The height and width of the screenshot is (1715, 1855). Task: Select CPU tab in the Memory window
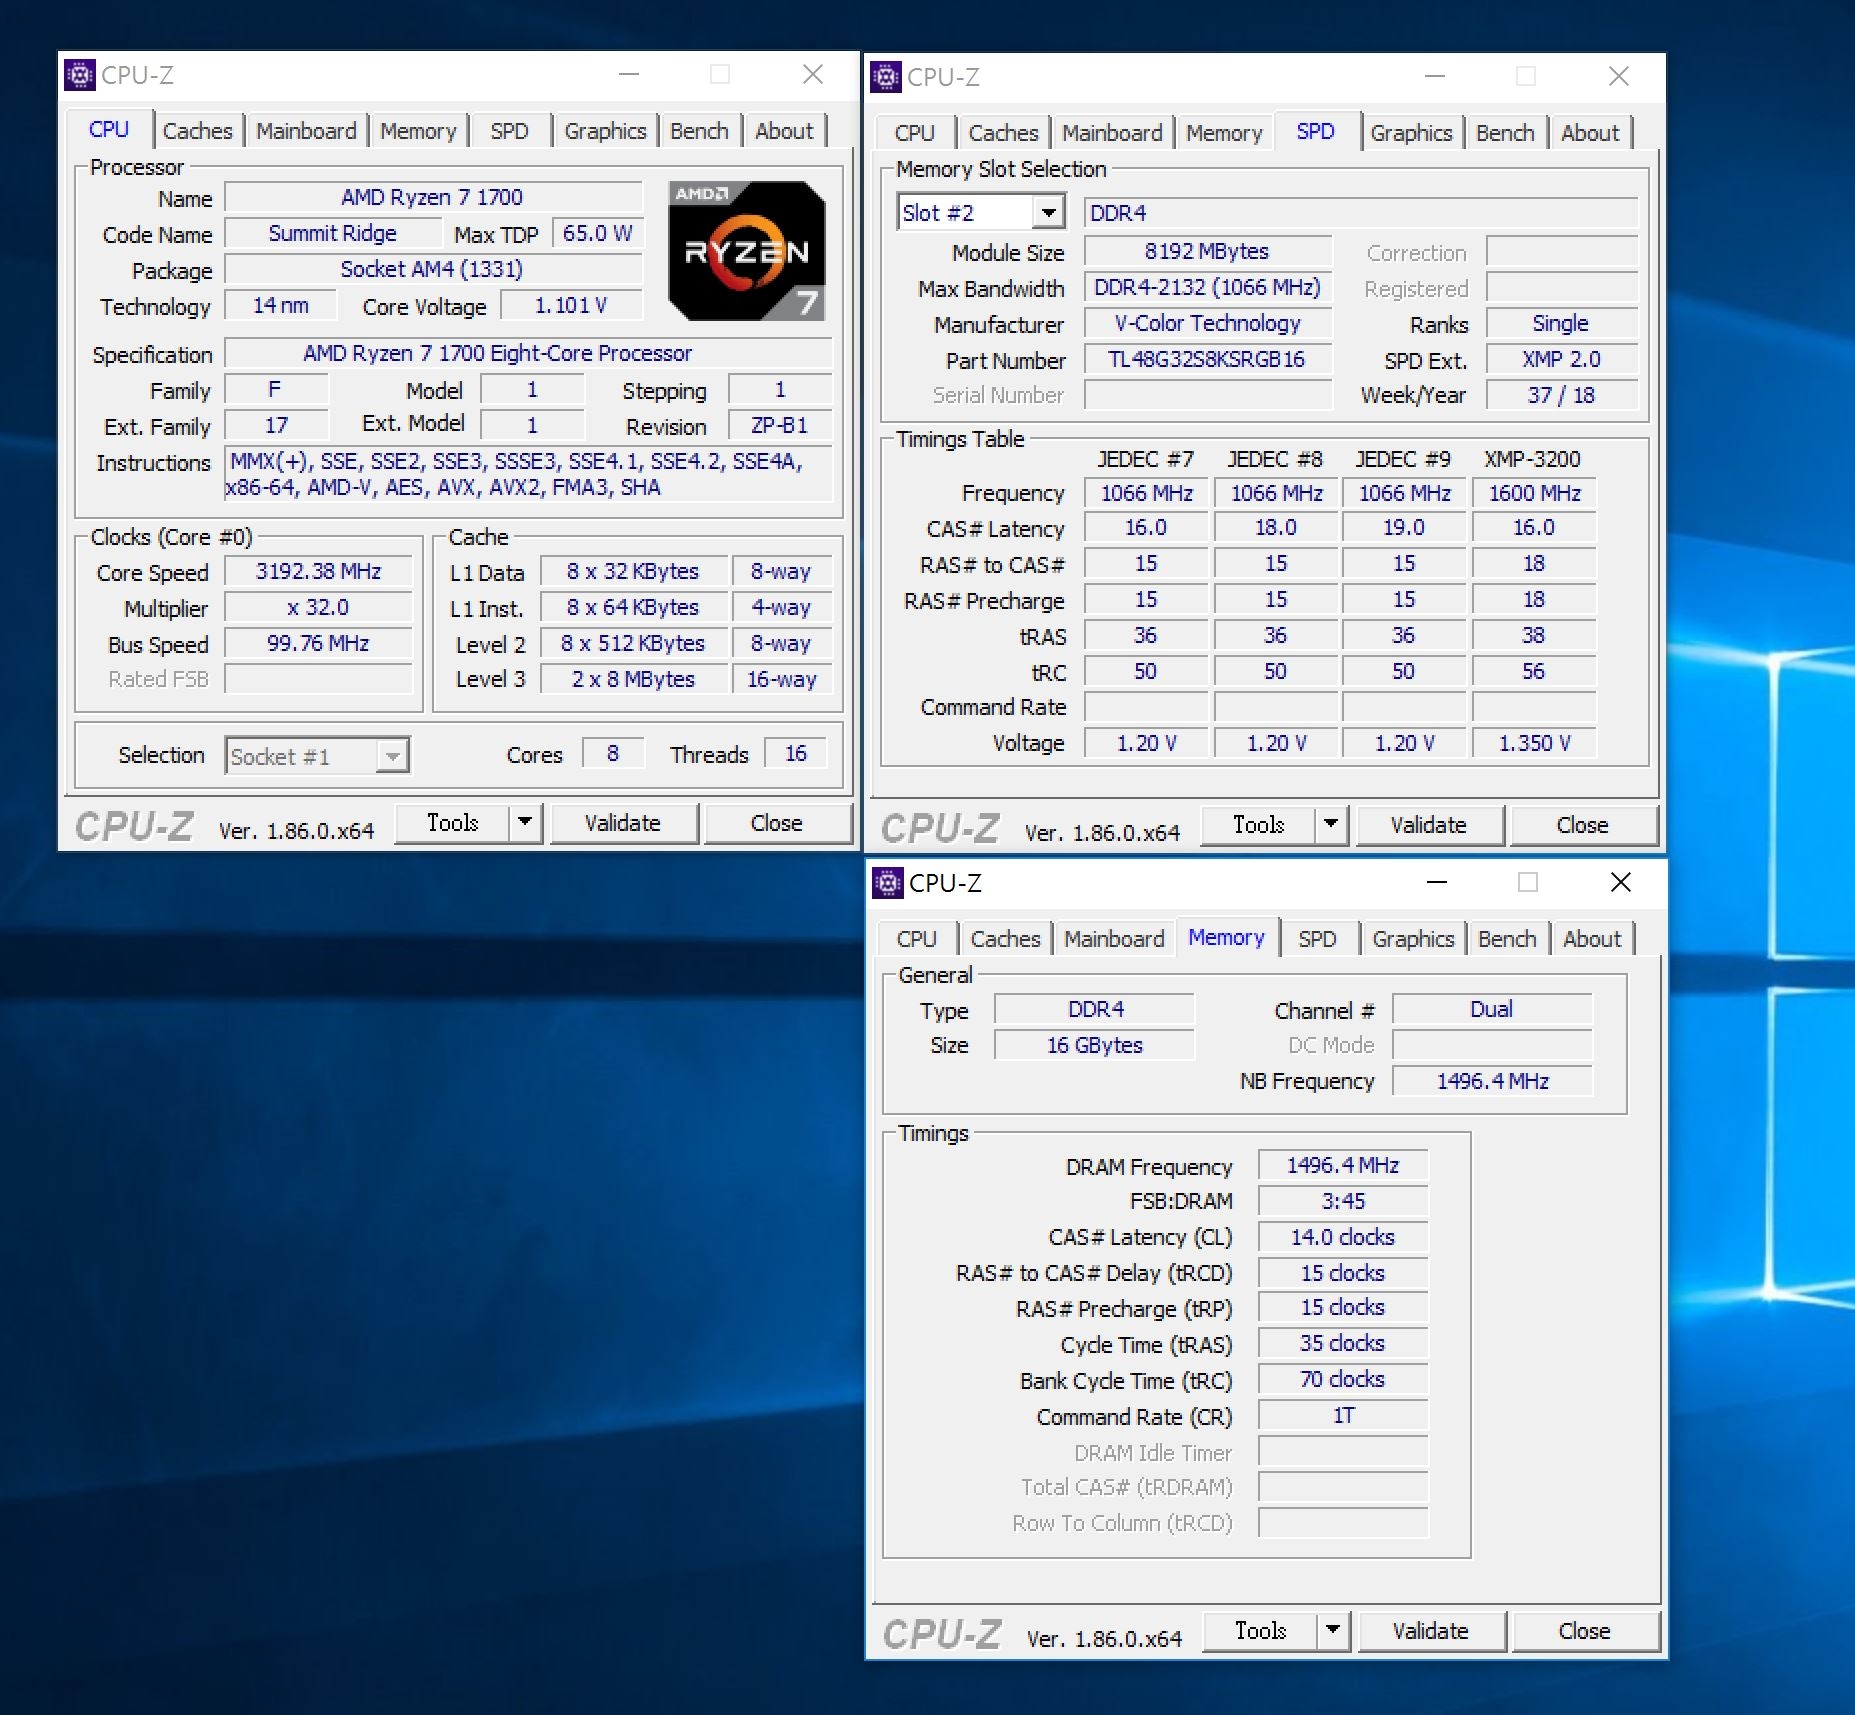[916, 939]
